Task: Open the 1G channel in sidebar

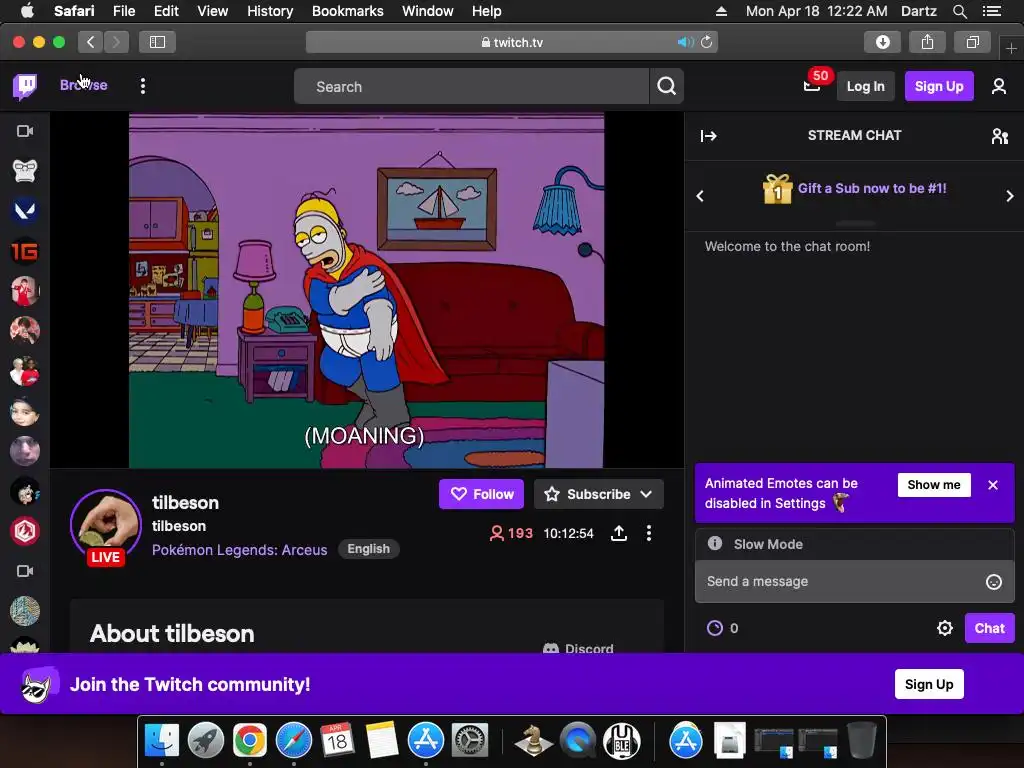Action: (25, 251)
